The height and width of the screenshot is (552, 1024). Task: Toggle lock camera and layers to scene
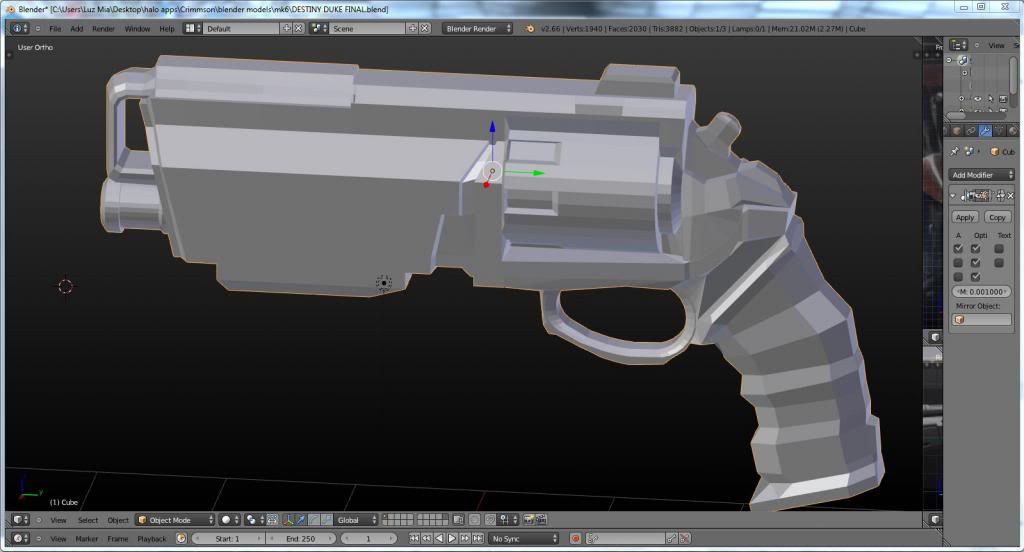[x=458, y=520]
